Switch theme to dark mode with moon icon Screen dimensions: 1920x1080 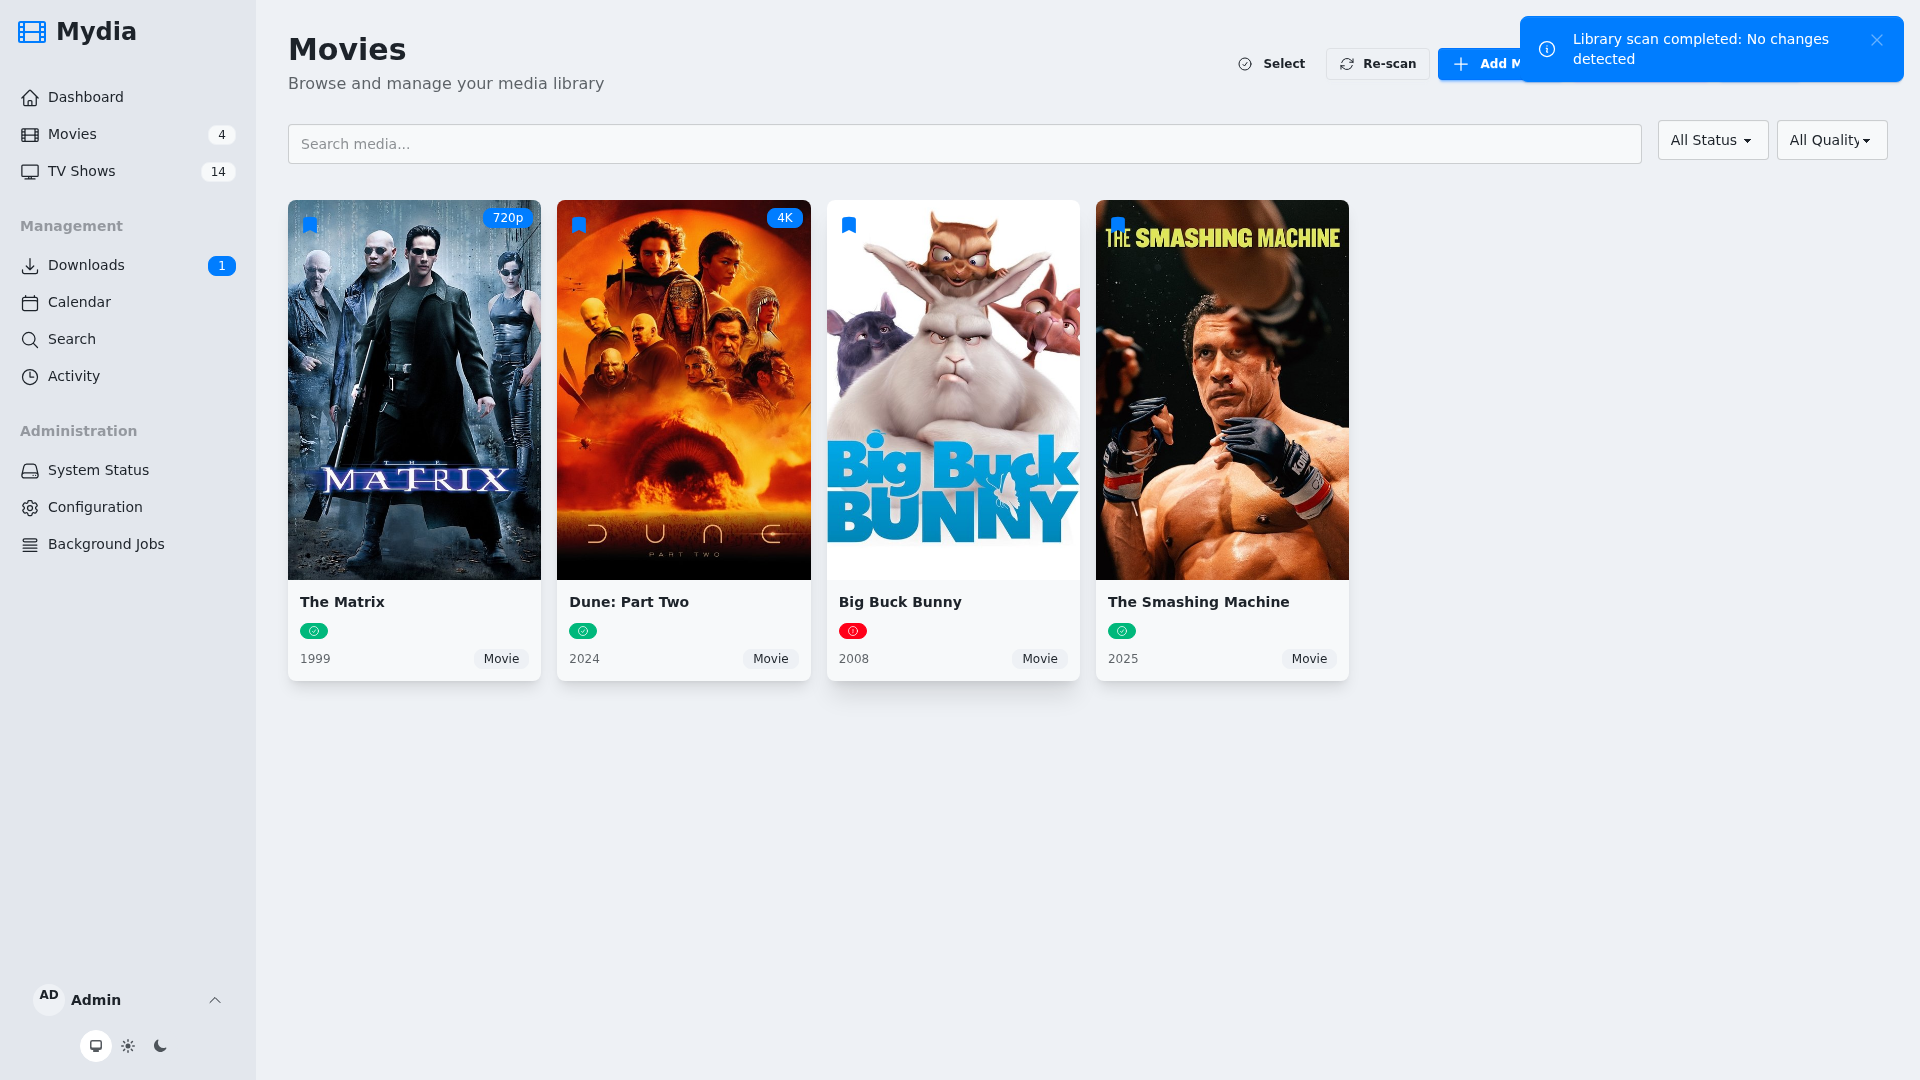pyautogui.click(x=159, y=1045)
